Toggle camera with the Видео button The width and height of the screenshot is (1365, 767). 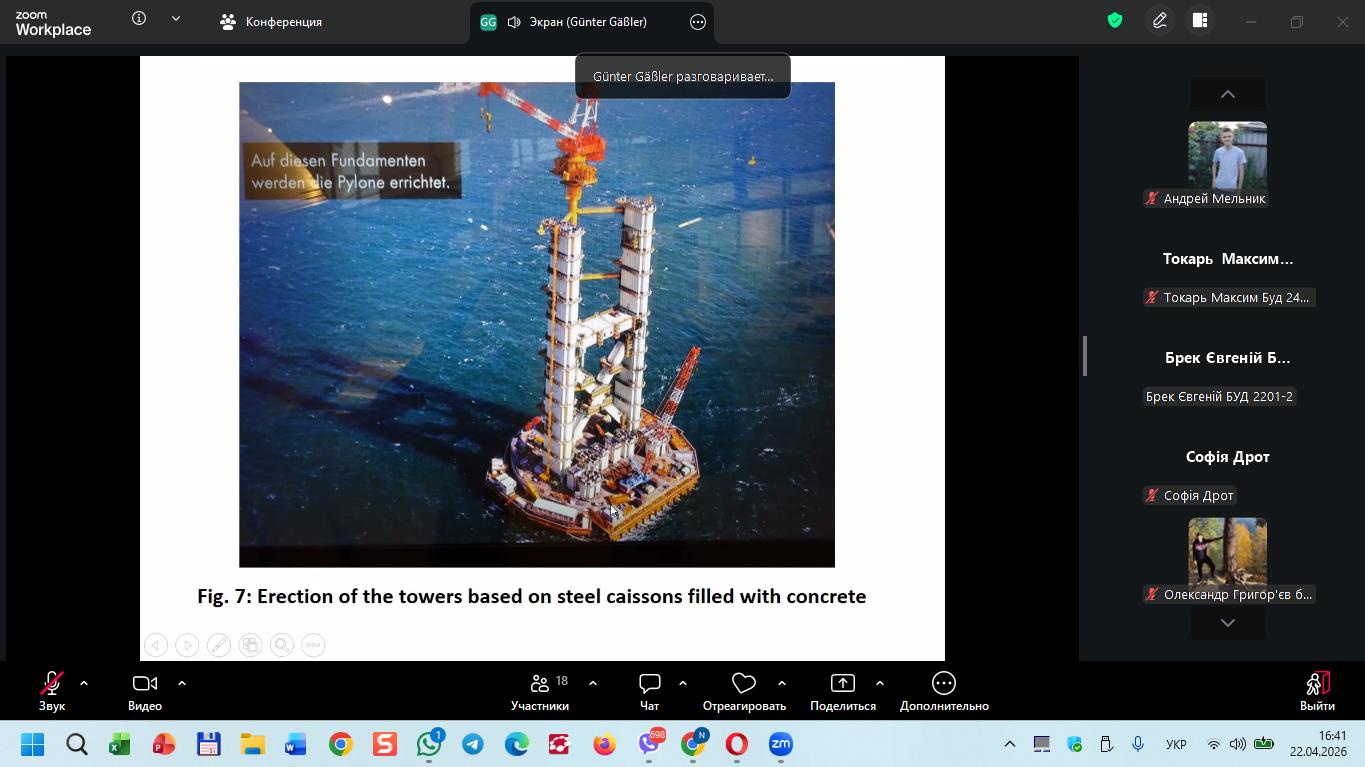click(145, 691)
